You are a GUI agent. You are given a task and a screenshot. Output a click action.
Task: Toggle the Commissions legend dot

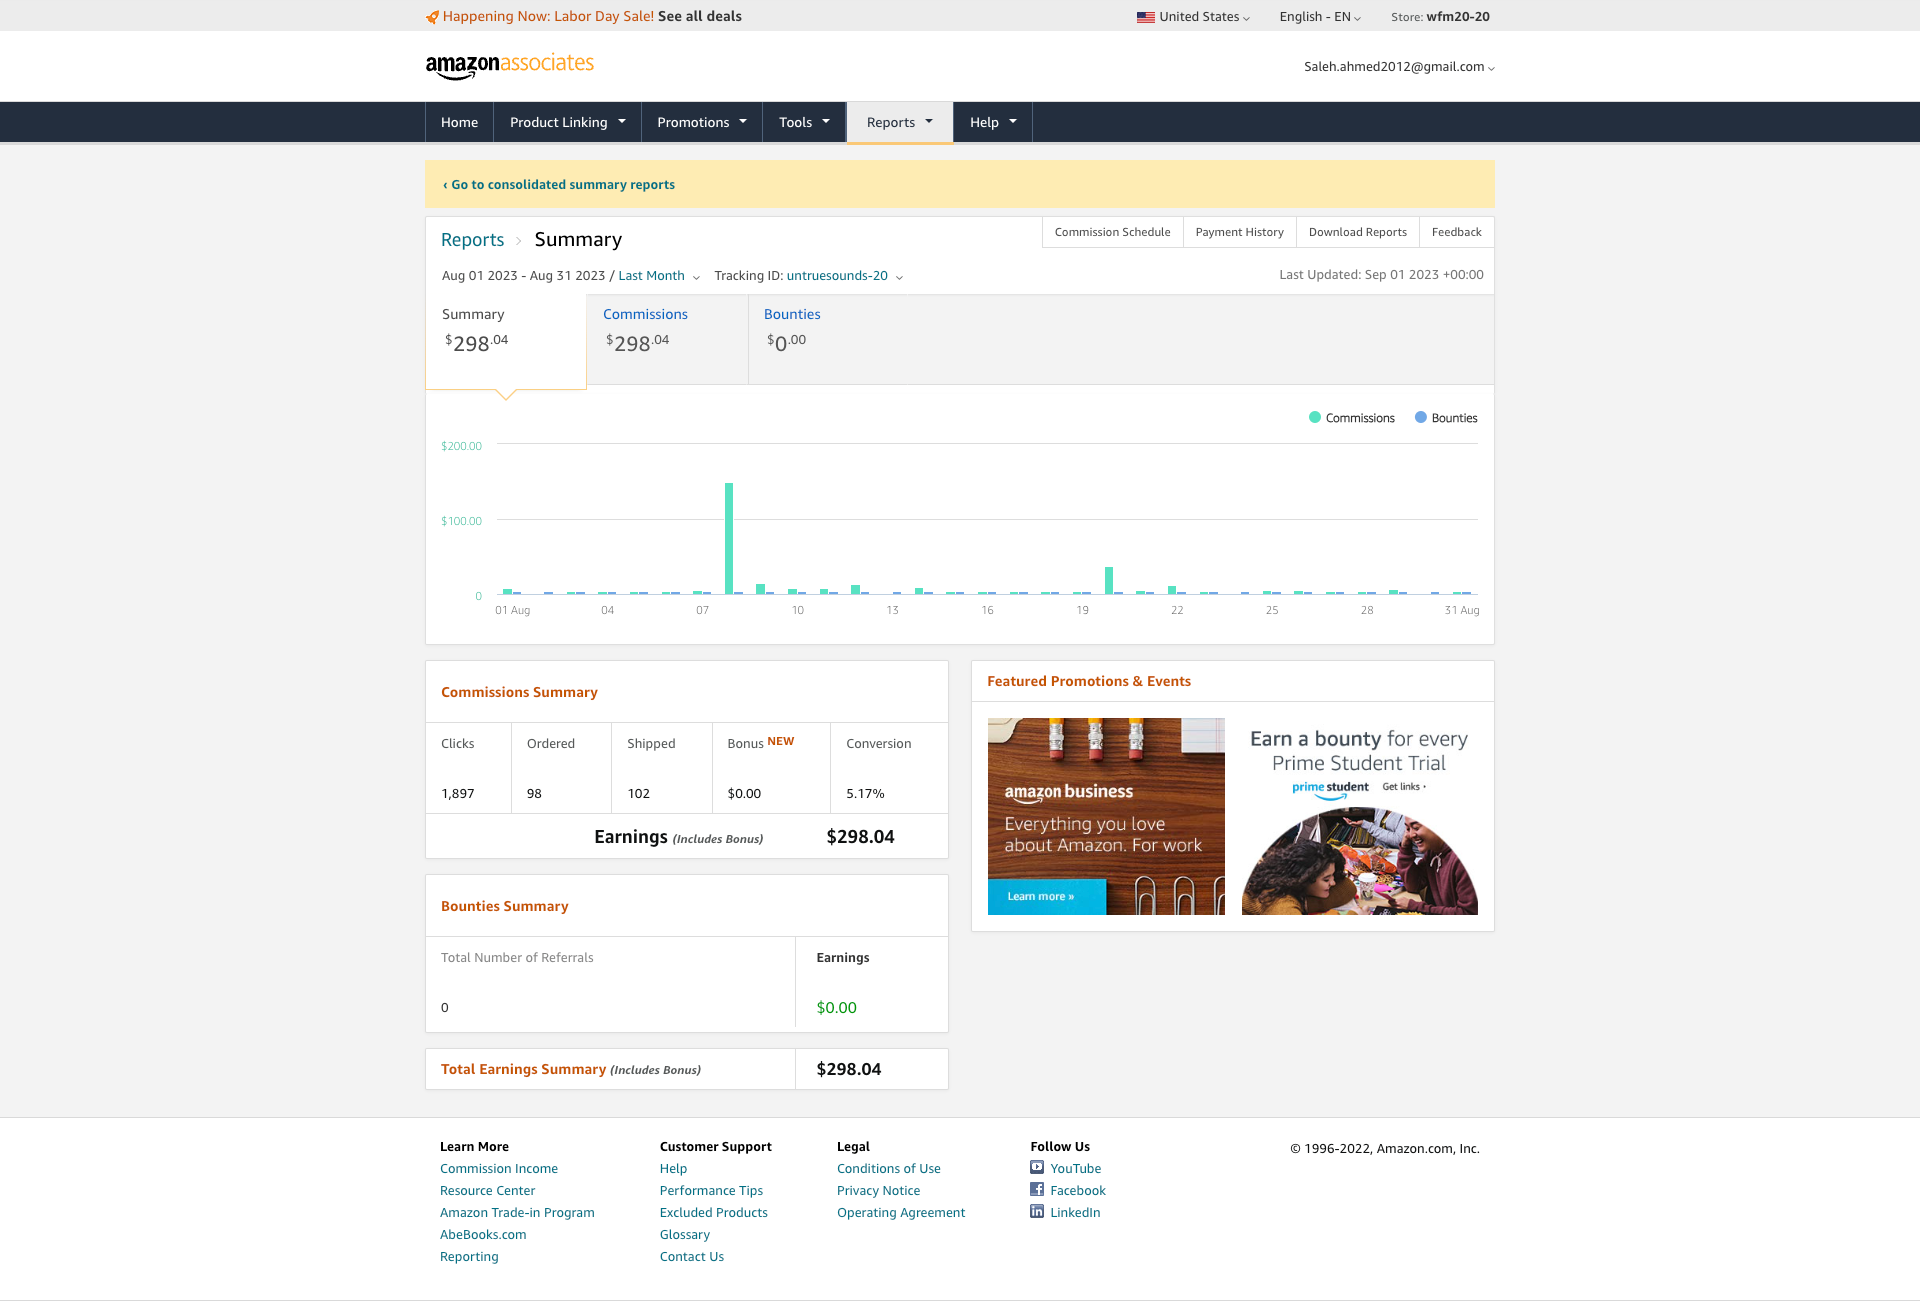point(1315,417)
